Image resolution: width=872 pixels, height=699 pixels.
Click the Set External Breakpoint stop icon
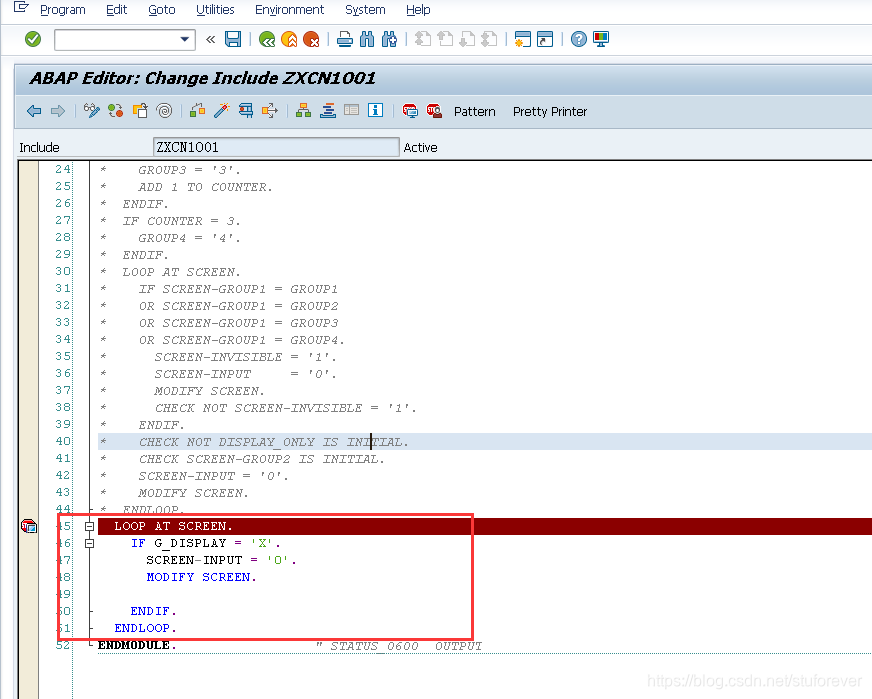434,111
